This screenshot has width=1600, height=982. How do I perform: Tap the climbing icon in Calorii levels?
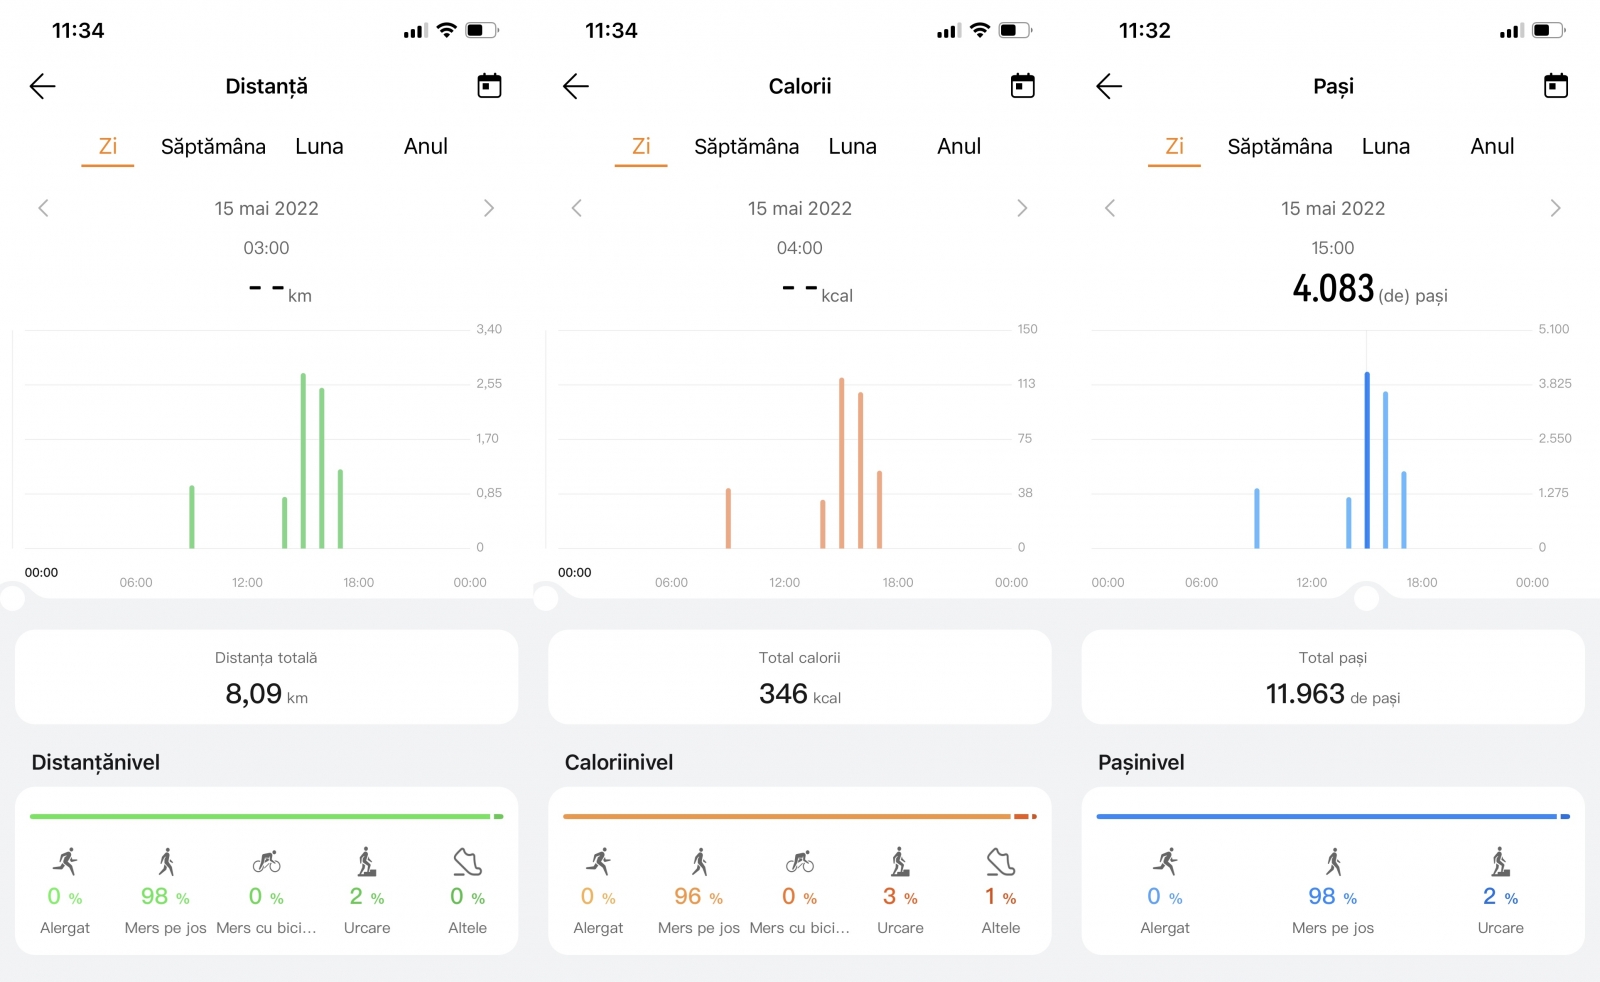point(900,862)
